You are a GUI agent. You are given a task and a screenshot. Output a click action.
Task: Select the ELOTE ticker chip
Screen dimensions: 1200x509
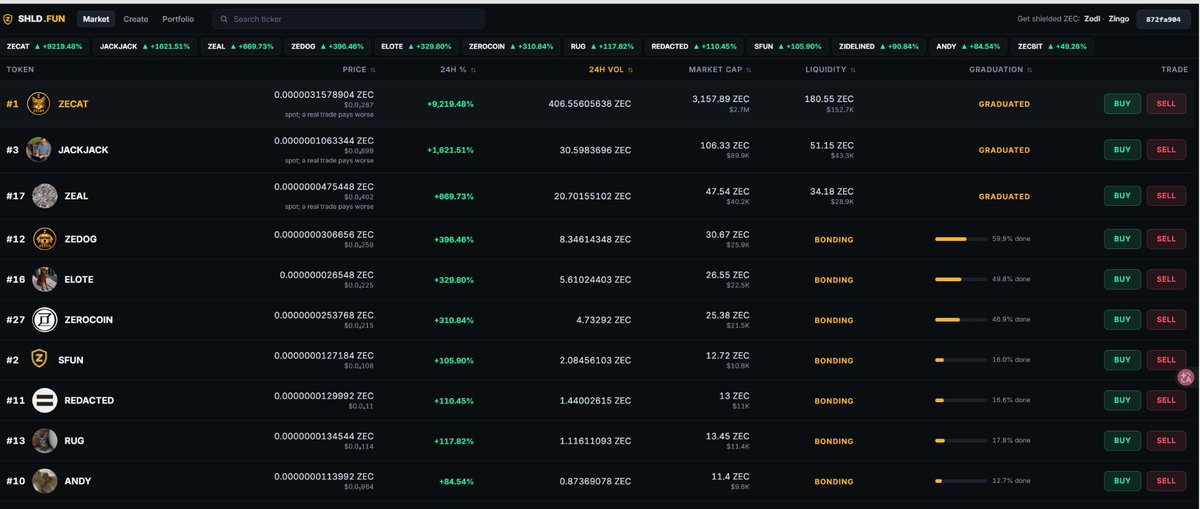tap(416, 46)
